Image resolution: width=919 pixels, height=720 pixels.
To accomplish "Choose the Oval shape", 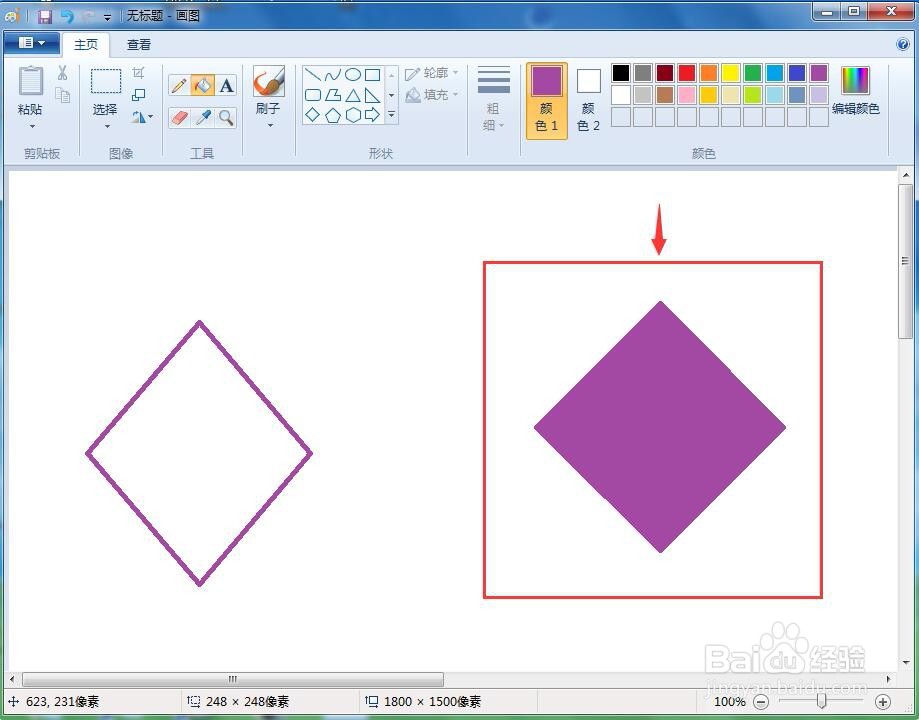I will 353,75.
